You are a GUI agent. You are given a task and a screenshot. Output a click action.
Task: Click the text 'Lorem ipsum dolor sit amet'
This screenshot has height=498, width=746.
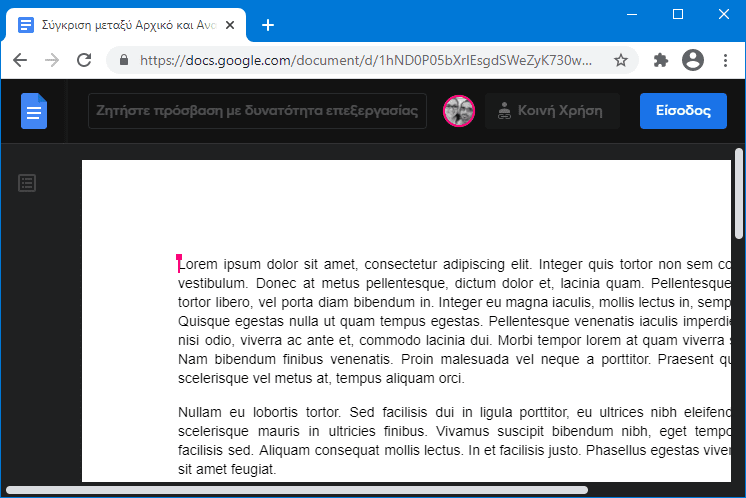[267, 264]
